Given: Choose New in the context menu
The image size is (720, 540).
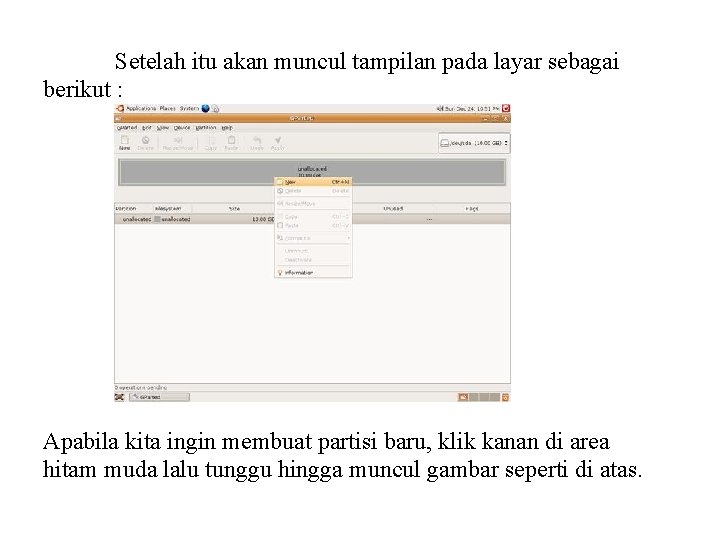Looking at the screenshot, I should pyautogui.click(x=313, y=182).
